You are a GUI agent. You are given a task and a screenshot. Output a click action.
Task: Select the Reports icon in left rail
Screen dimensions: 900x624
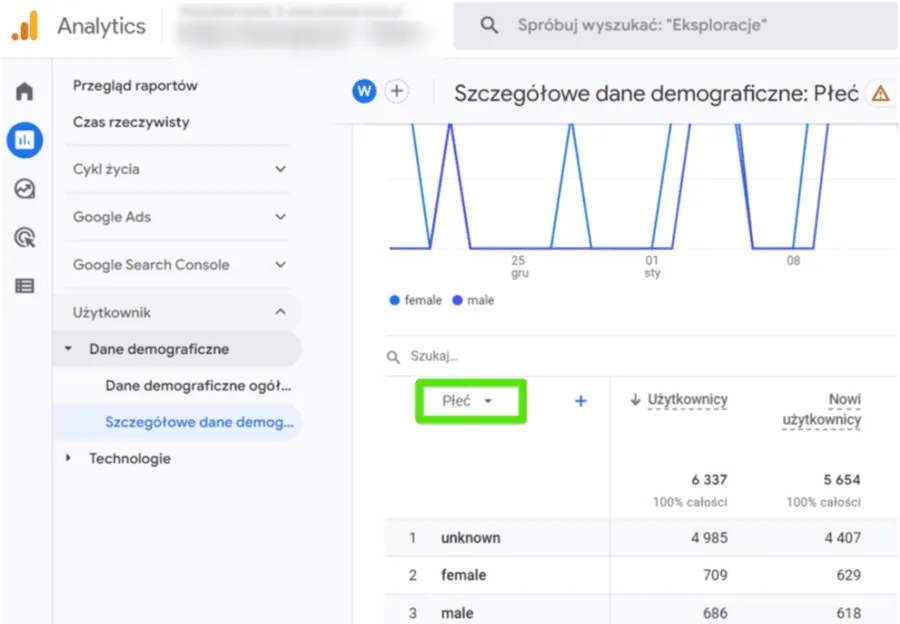pos(25,141)
